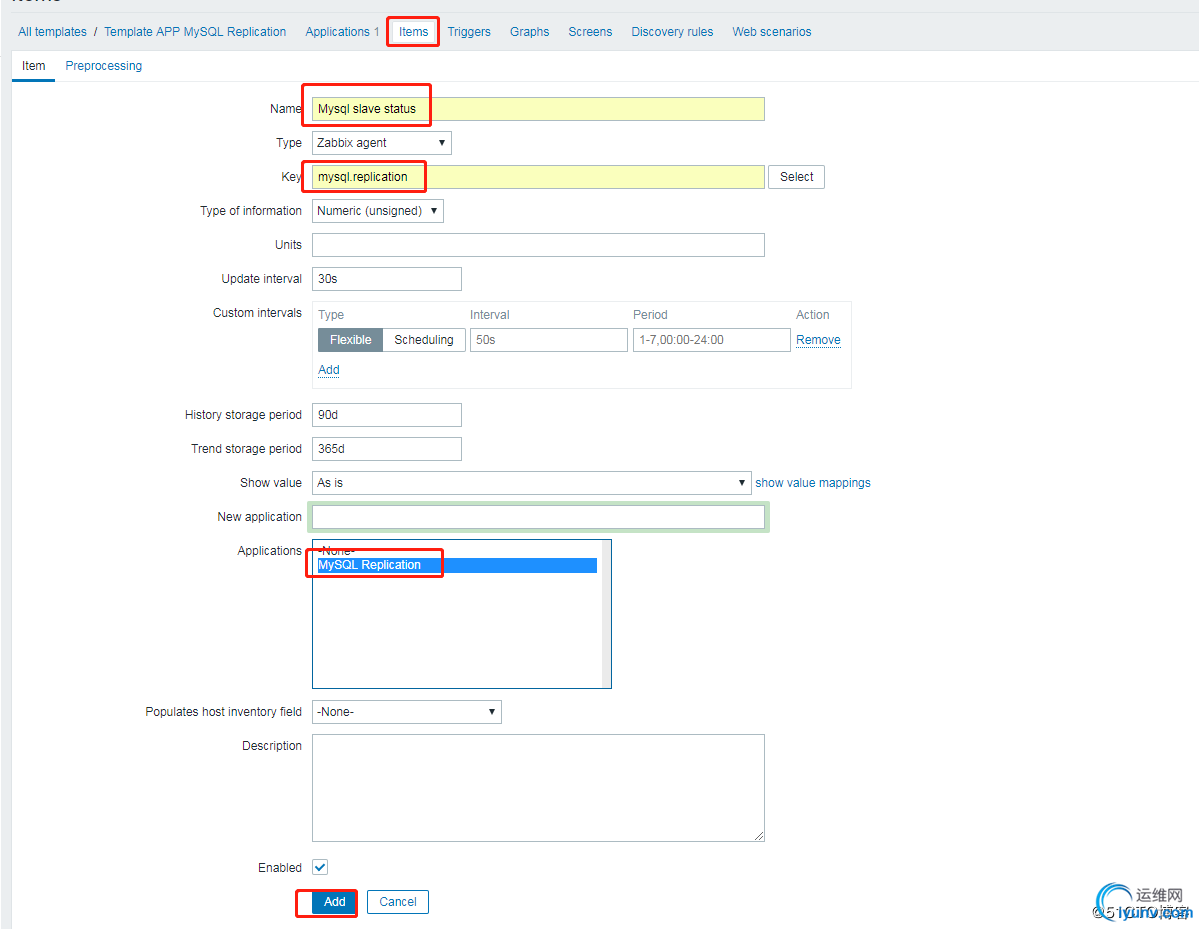Open Template APP MySQL Replication link
The width and height of the screenshot is (1199, 929).
point(195,31)
